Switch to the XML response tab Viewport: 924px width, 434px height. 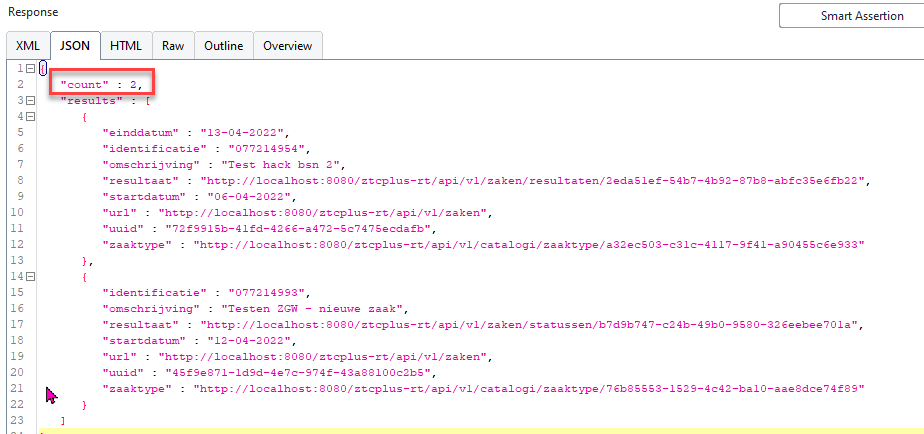(x=28, y=46)
